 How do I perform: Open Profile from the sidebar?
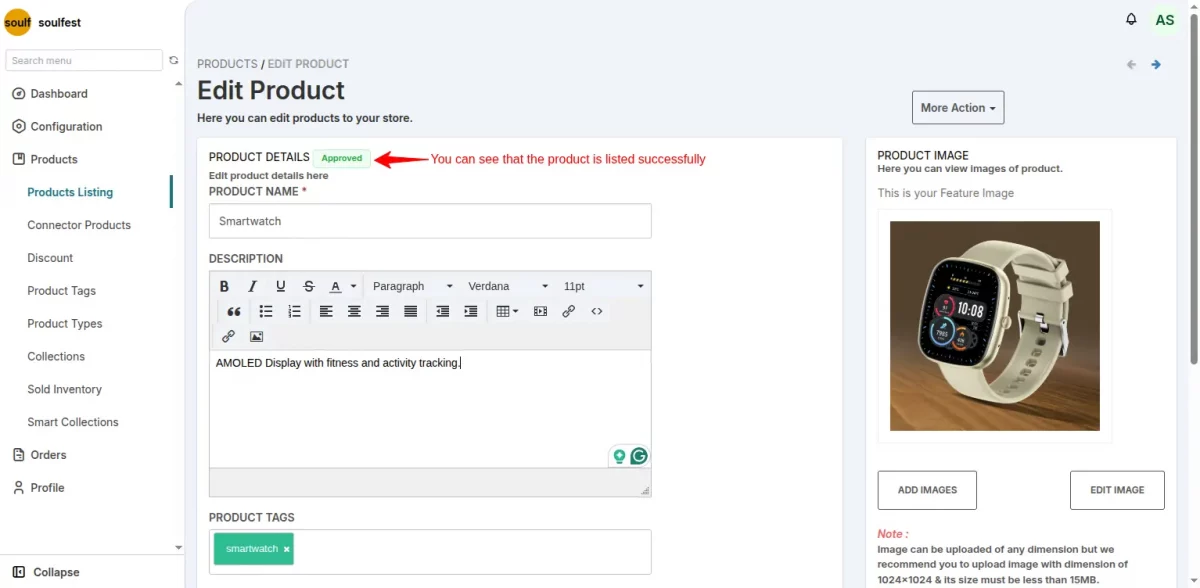click(47, 488)
